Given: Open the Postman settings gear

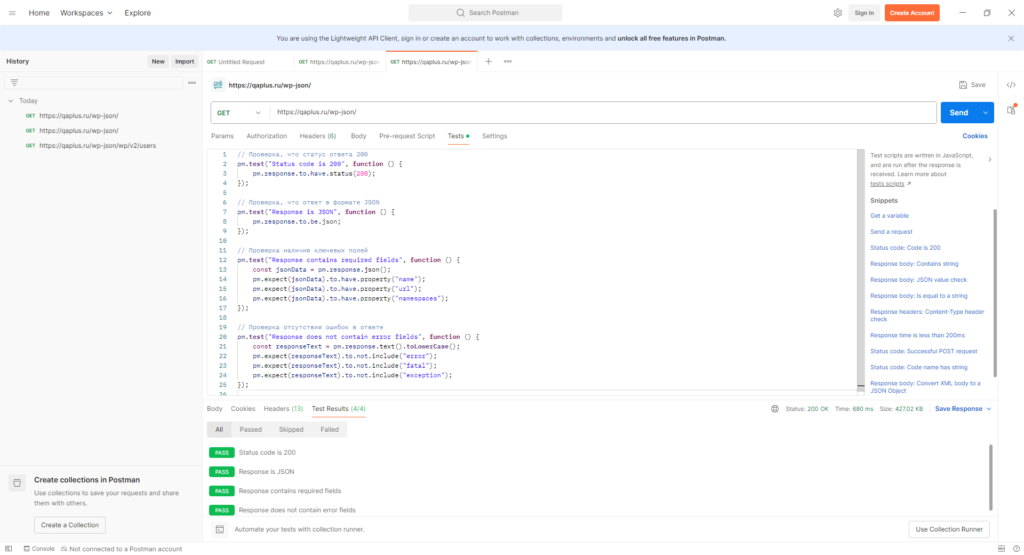Looking at the screenshot, I should coord(837,13).
